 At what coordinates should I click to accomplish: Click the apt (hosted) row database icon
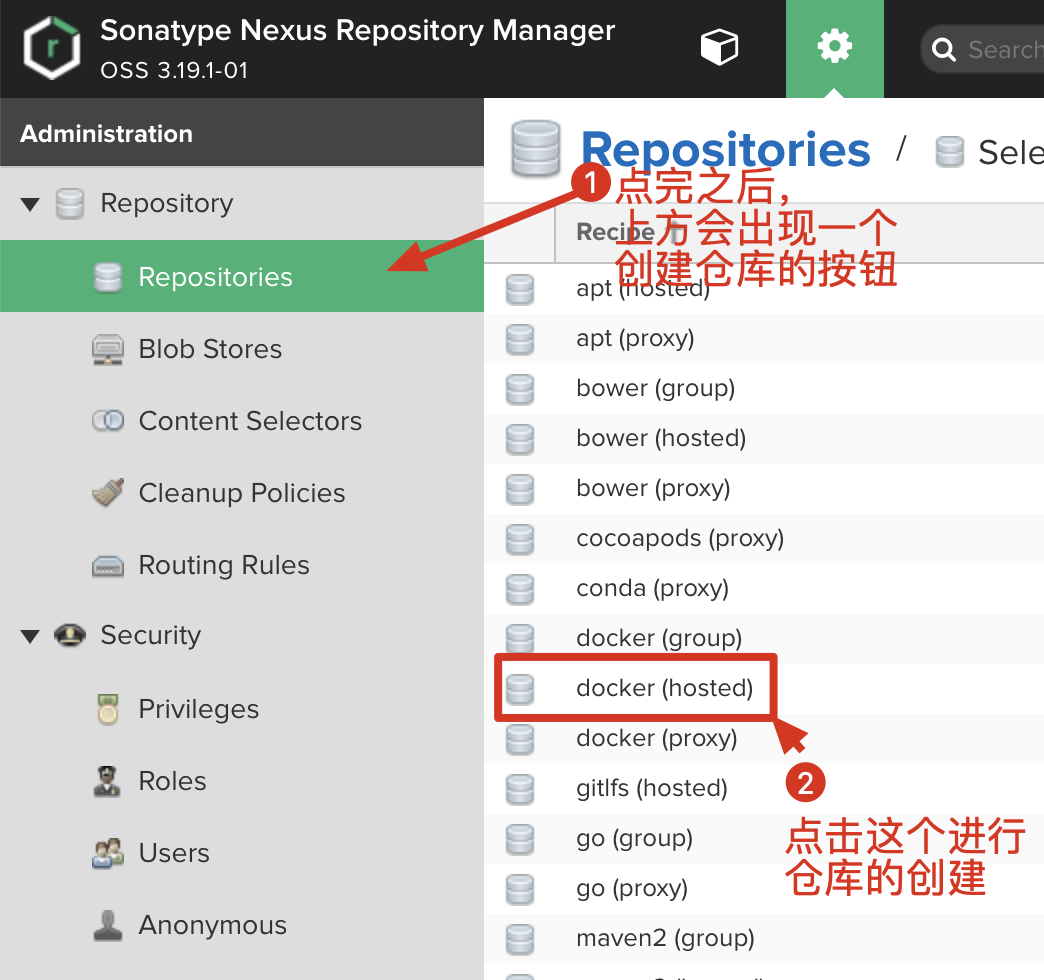(x=520, y=290)
